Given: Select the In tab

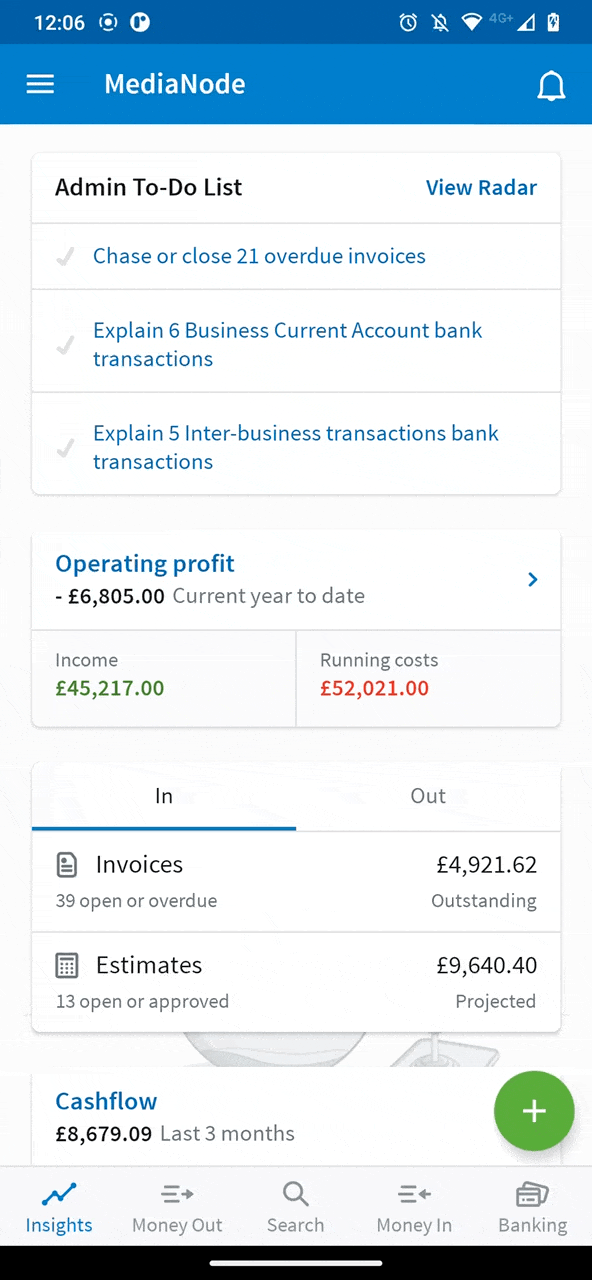Looking at the screenshot, I should click(164, 797).
